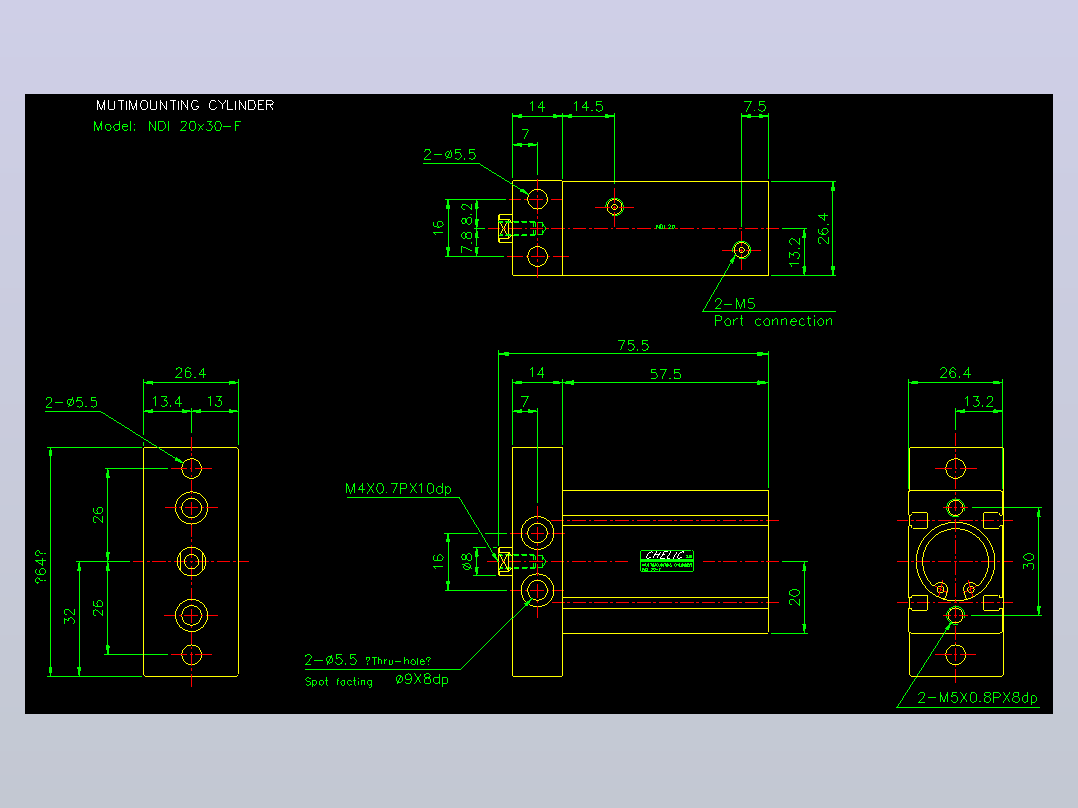Select the Port connection annotation
The image size is (1078, 808).
coord(773,321)
